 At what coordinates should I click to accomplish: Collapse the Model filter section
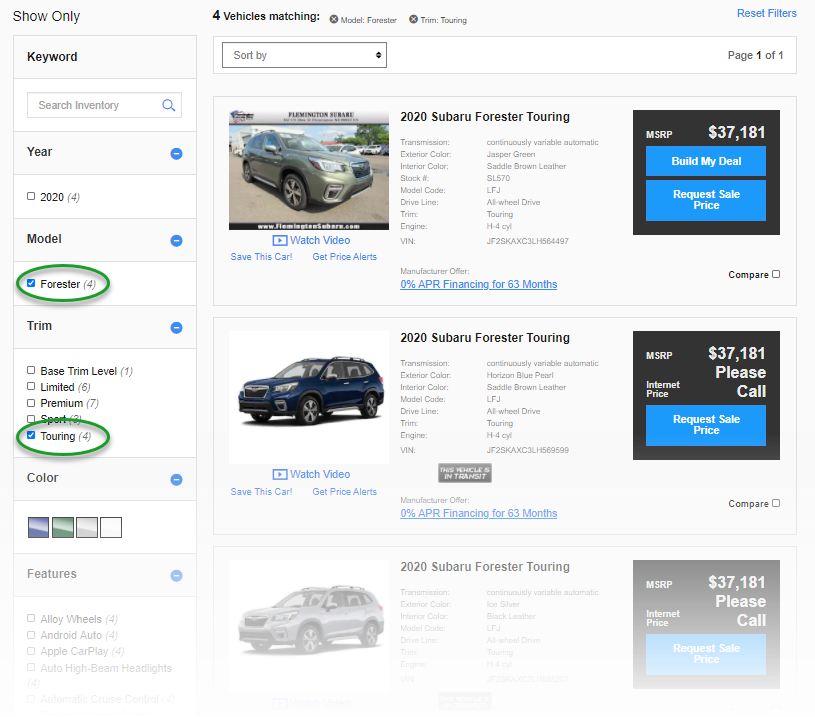point(176,241)
